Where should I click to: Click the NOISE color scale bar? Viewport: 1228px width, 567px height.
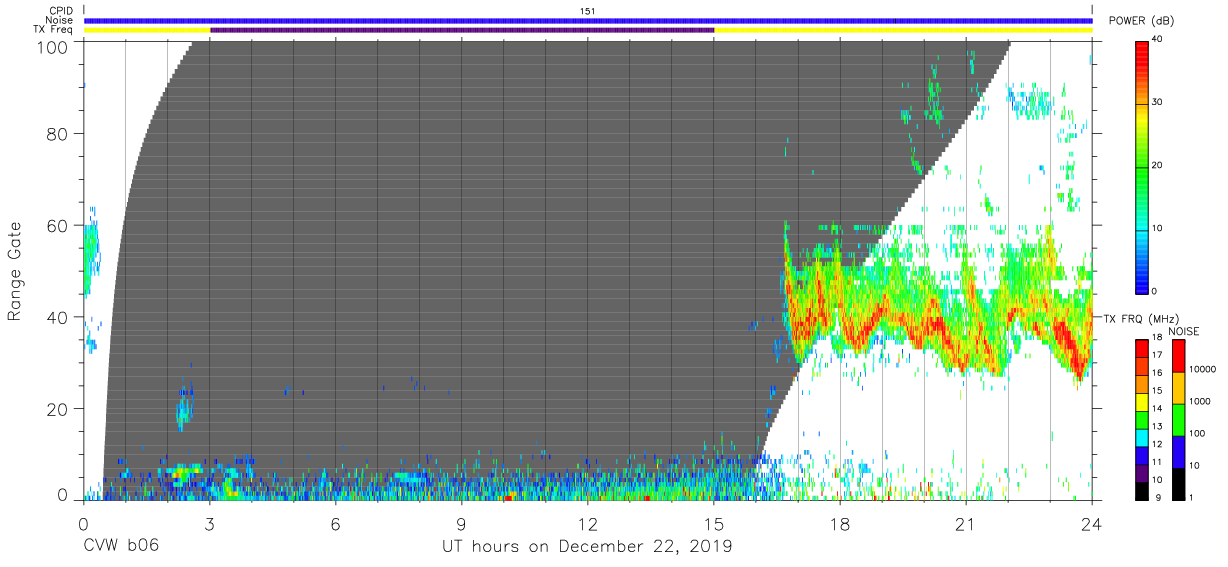(1177, 418)
